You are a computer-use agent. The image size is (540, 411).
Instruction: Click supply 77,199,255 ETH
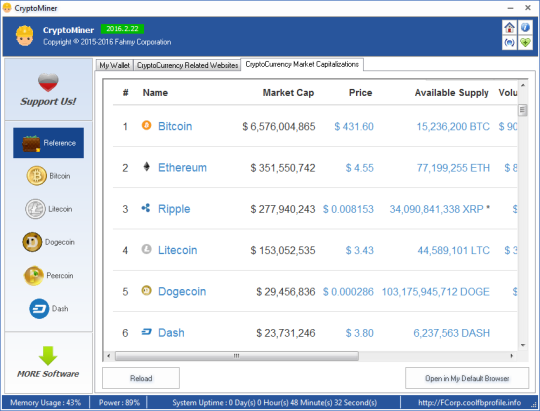coord(453,168)
